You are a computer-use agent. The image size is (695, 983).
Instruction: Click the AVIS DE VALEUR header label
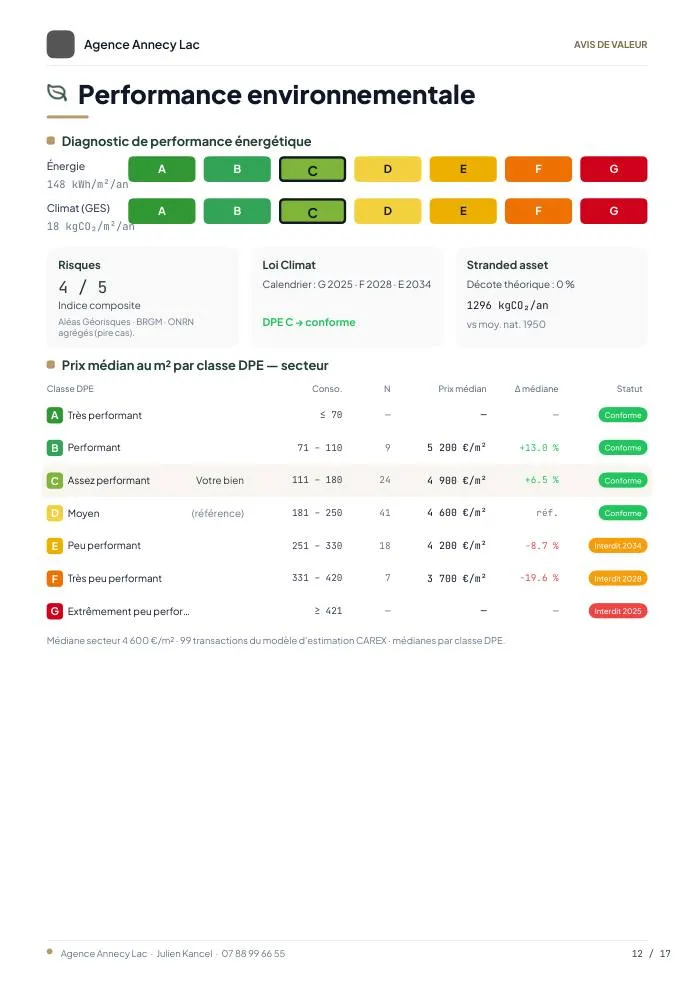(610, 45)
